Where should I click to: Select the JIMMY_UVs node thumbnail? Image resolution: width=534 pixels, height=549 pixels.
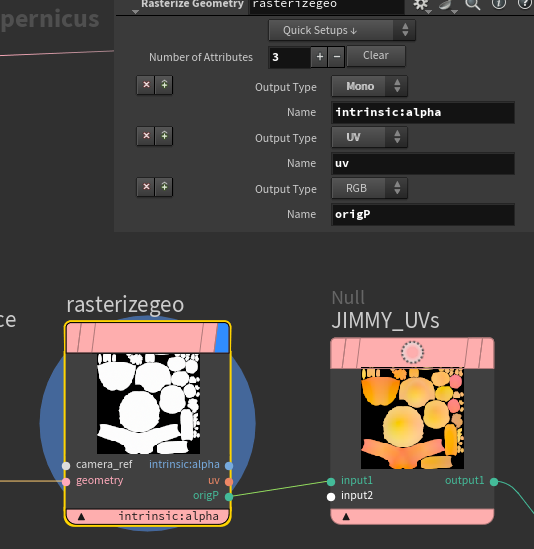pyautogui.click(x=412, y=418)
